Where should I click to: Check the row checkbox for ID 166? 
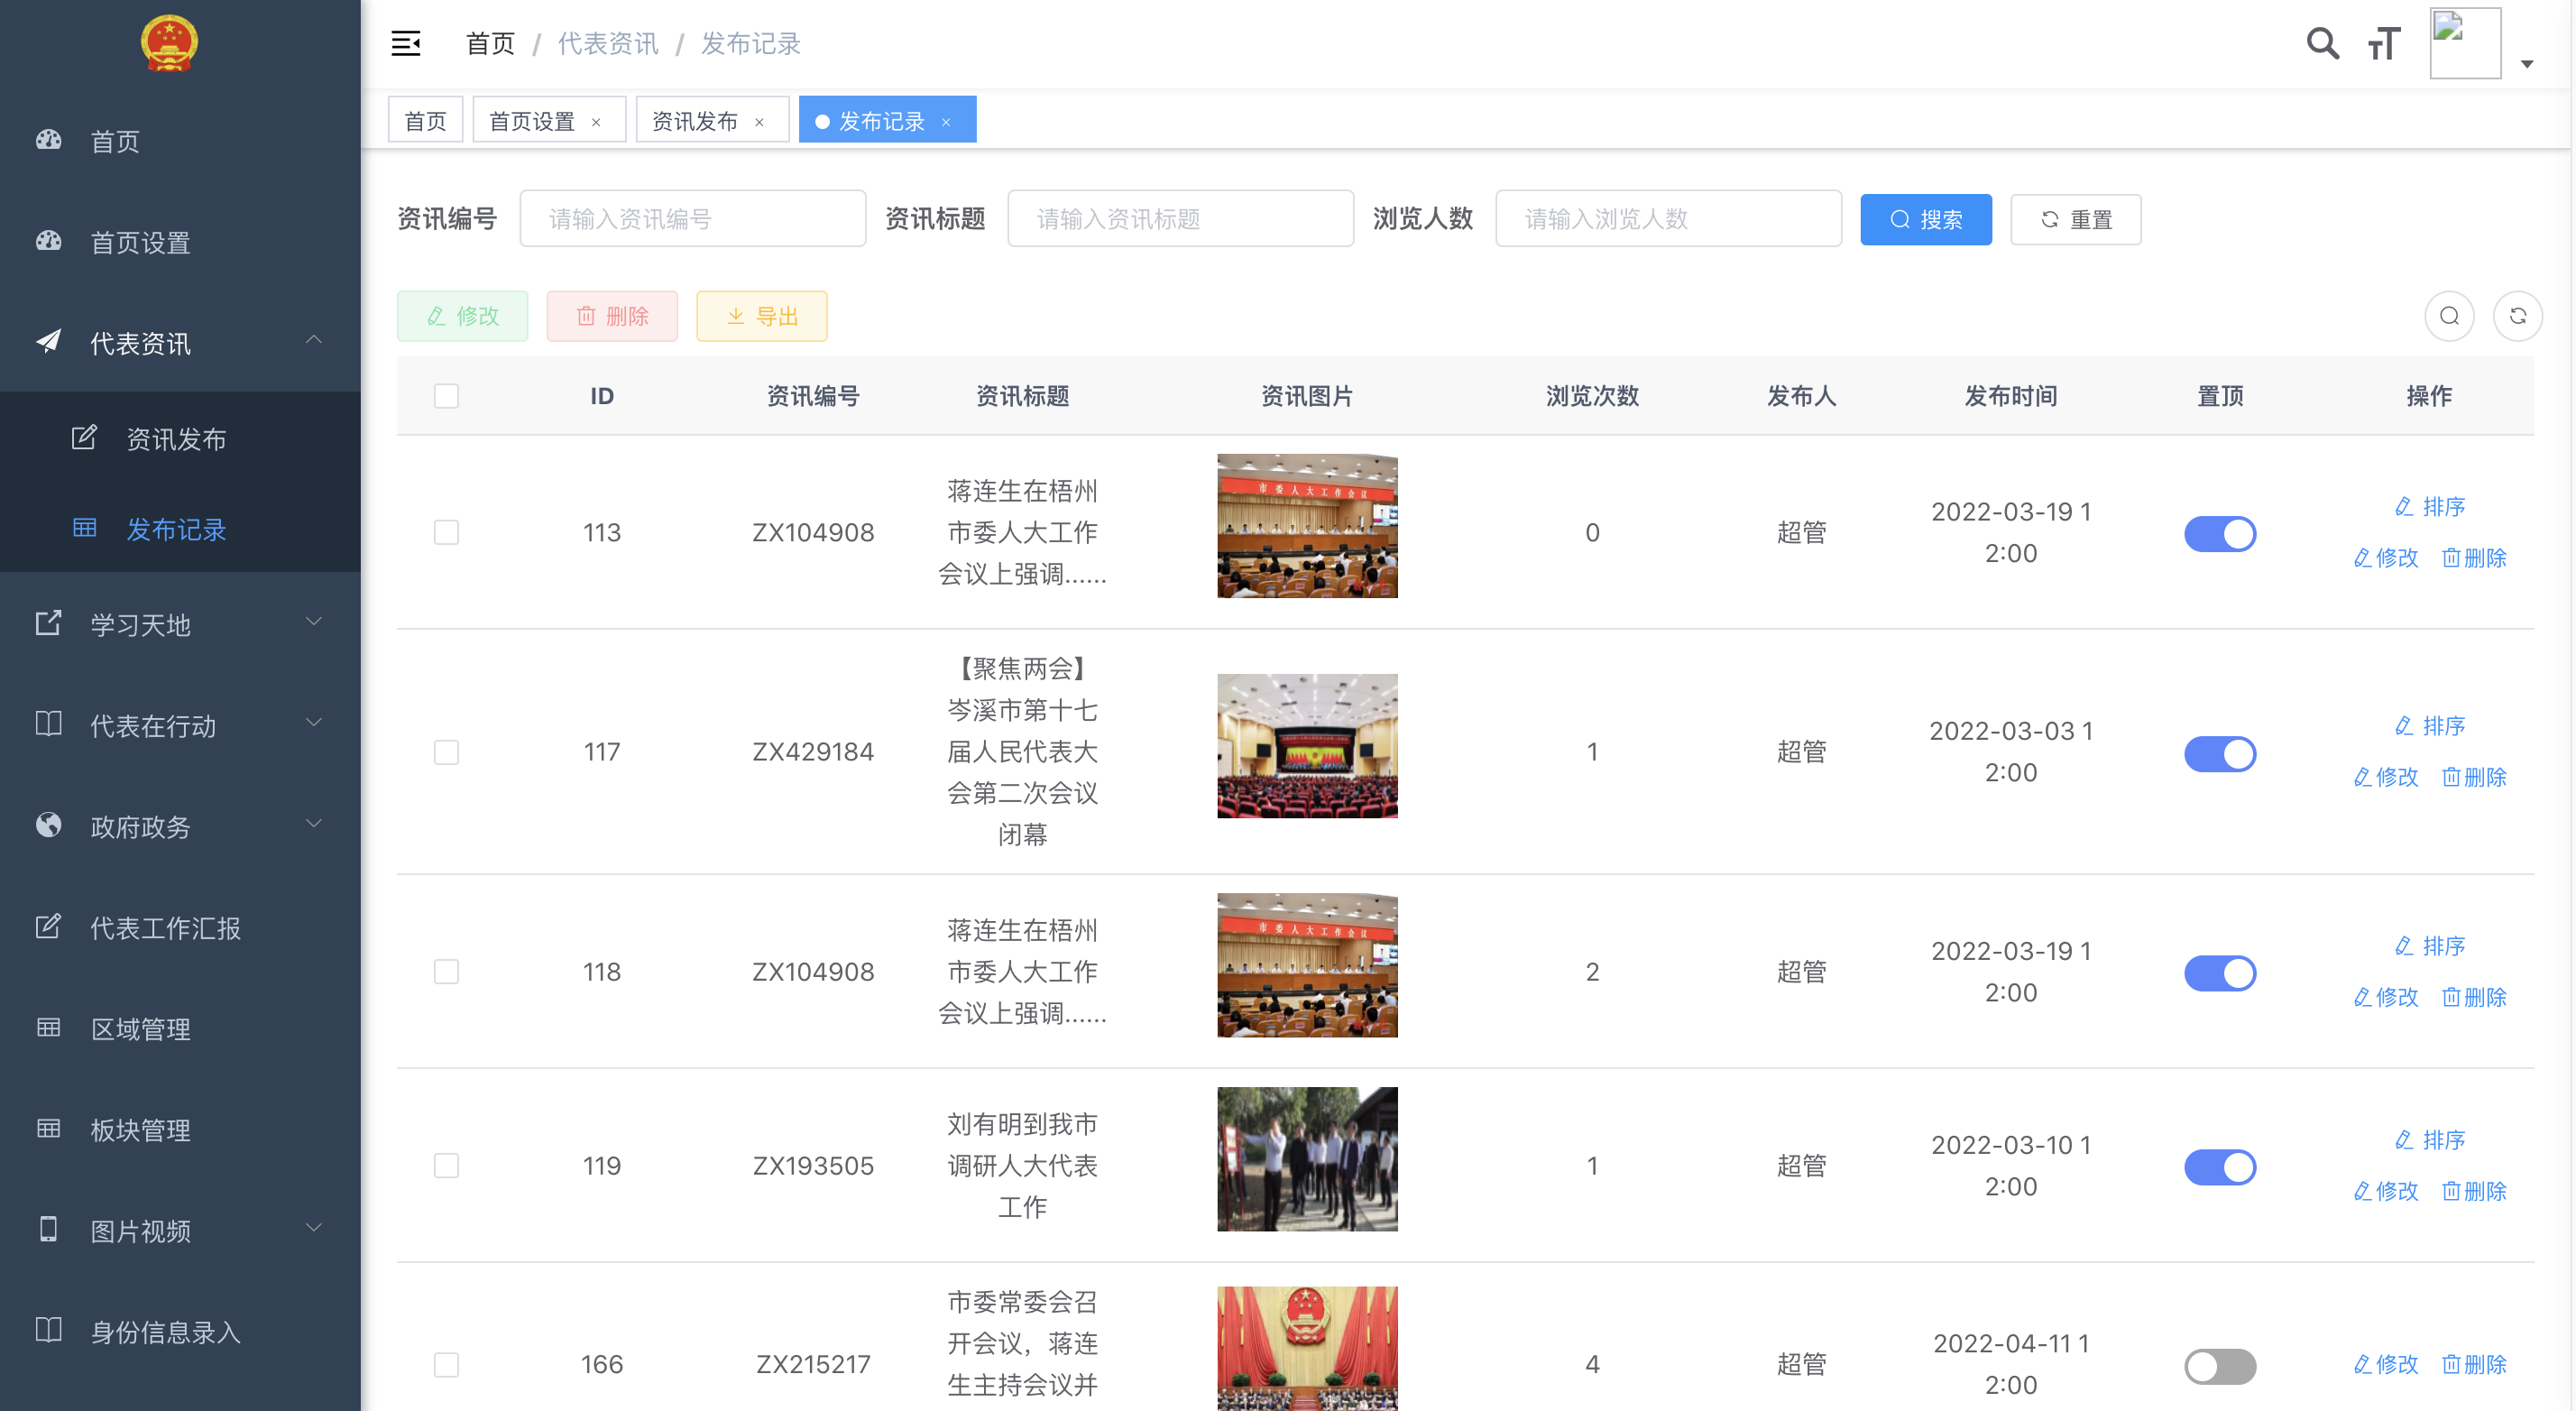(446, 1365)
